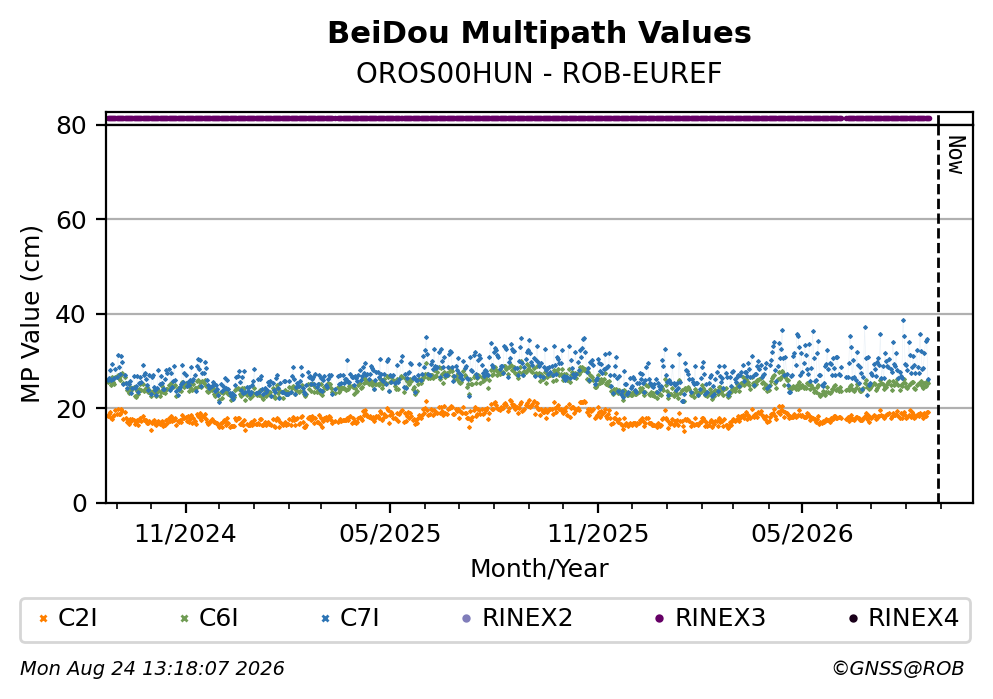Viewport: 993px width, 699px height.
Task: Select the C2I legend label
Action: 78,618
